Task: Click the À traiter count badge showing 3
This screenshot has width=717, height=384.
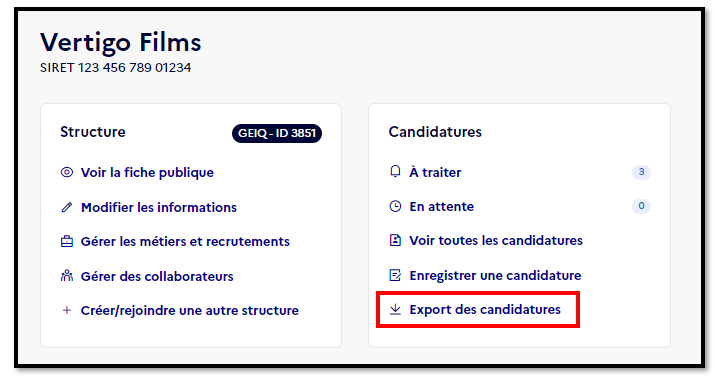Action: [x=641, y=172]
